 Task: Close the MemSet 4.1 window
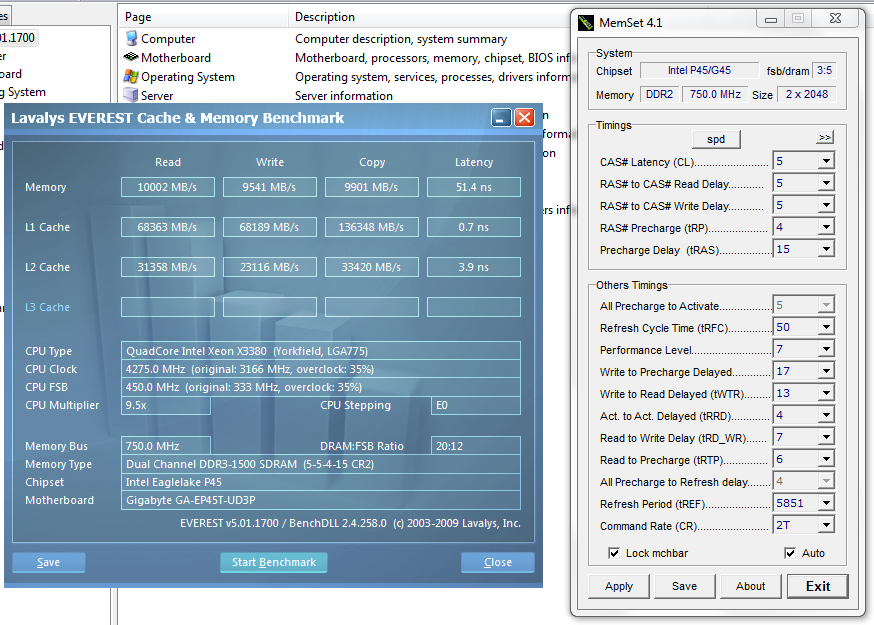835,19
